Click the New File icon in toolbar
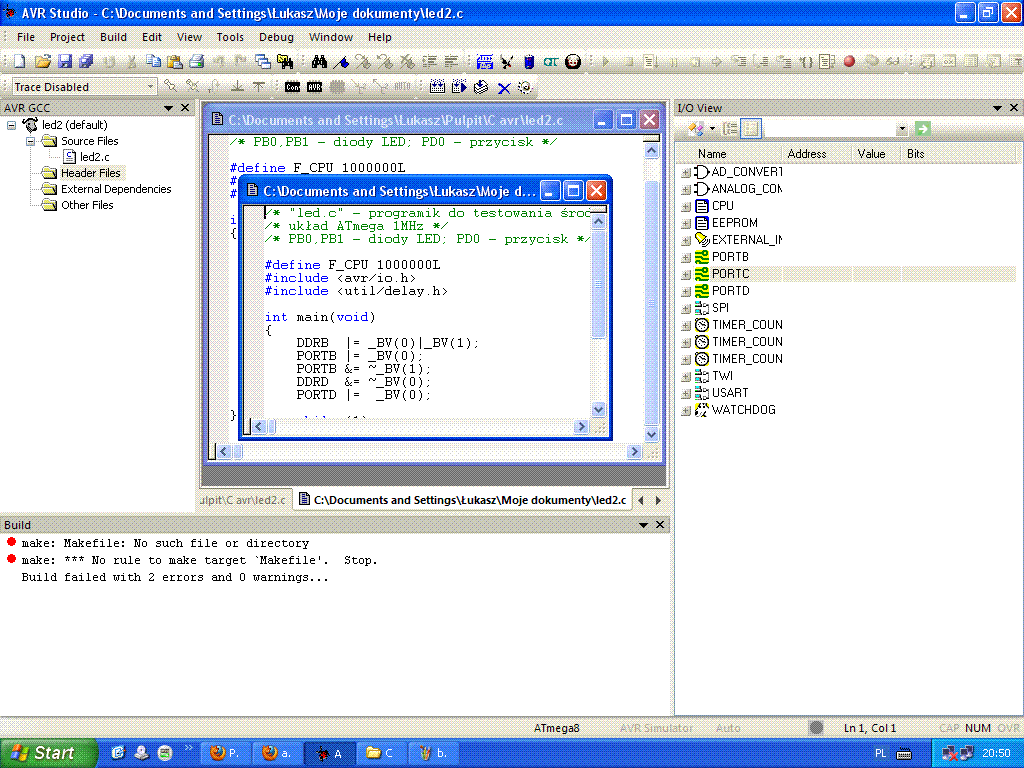 [x=19, y=62]
